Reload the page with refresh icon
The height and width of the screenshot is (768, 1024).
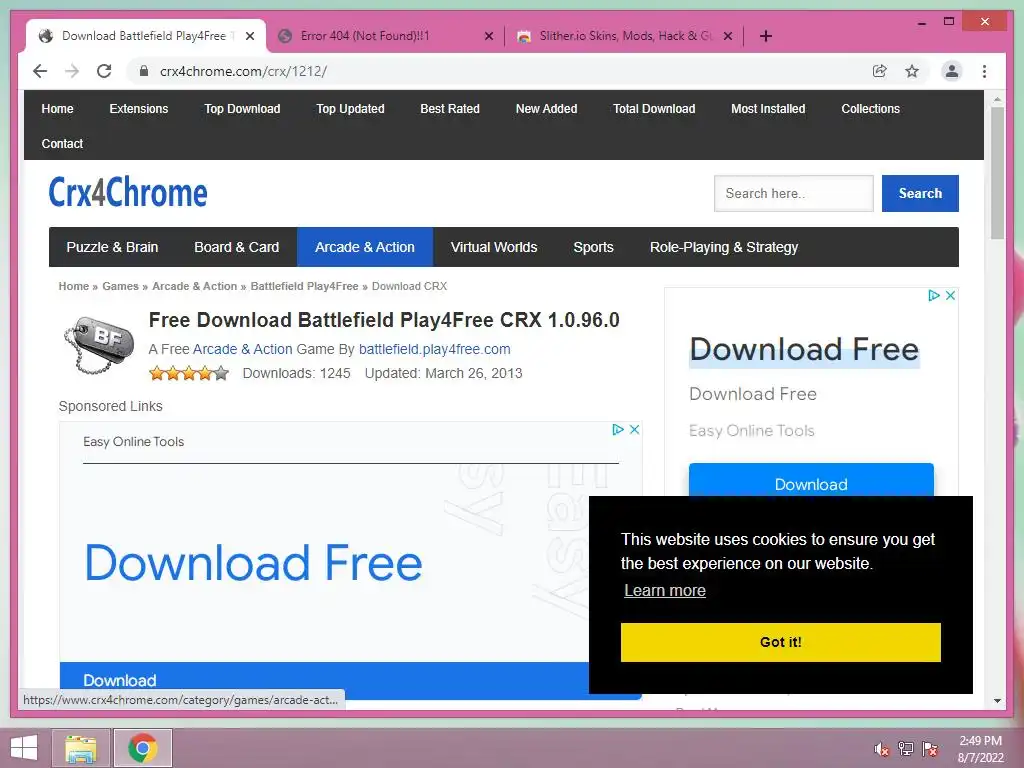[x=104, y=71]
